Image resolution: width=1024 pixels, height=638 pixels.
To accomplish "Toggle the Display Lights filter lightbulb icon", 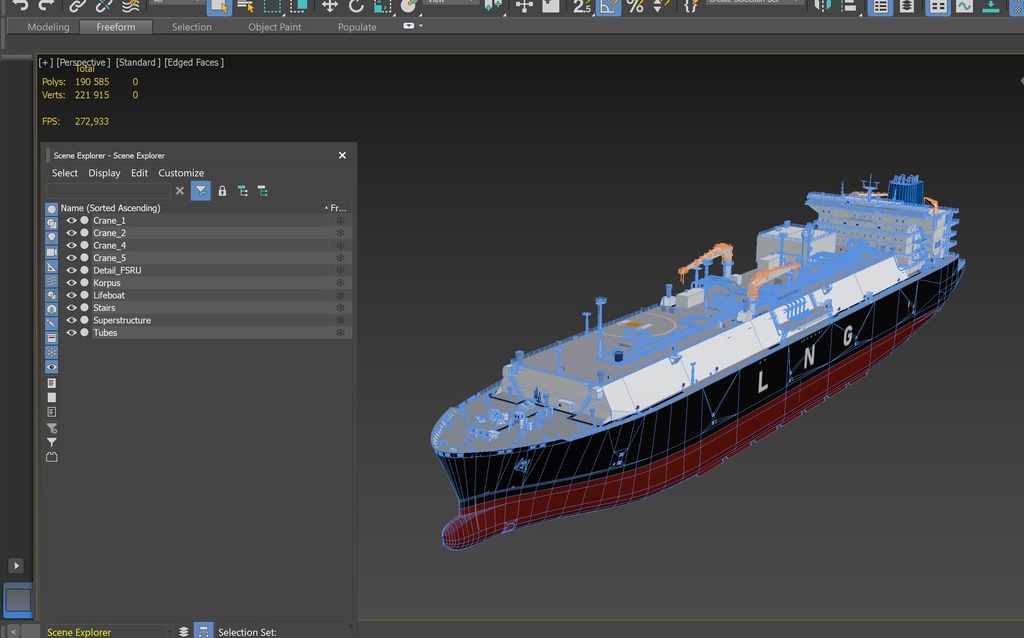I will [52, 238].
